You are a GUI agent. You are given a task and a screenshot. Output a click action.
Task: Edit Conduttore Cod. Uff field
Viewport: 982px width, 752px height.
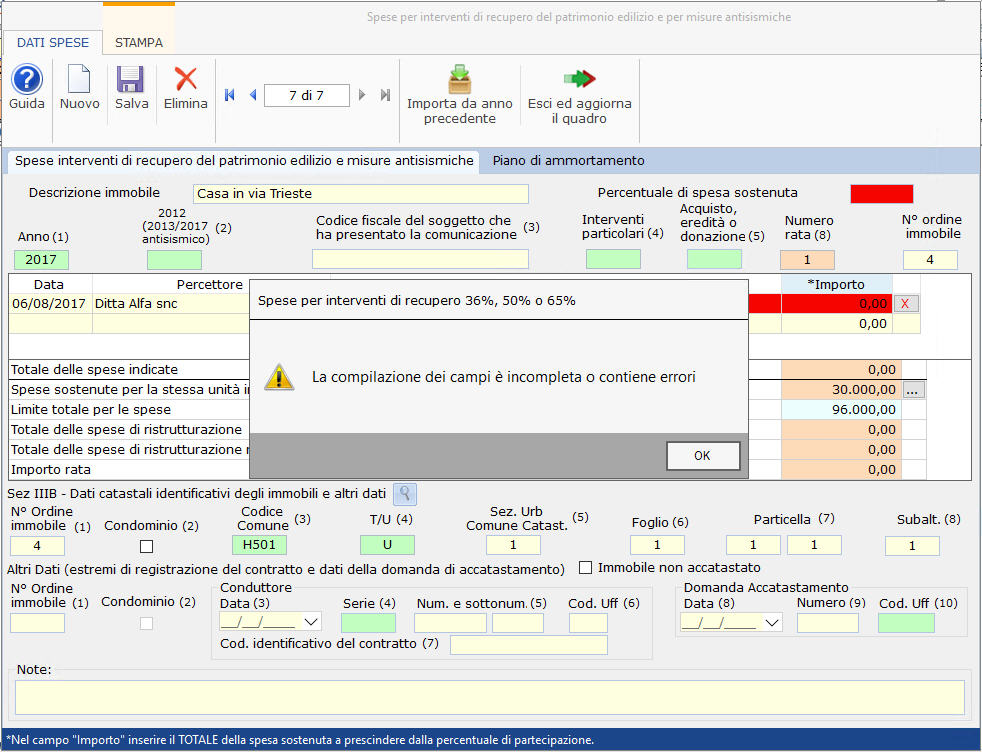coord(588,623)
